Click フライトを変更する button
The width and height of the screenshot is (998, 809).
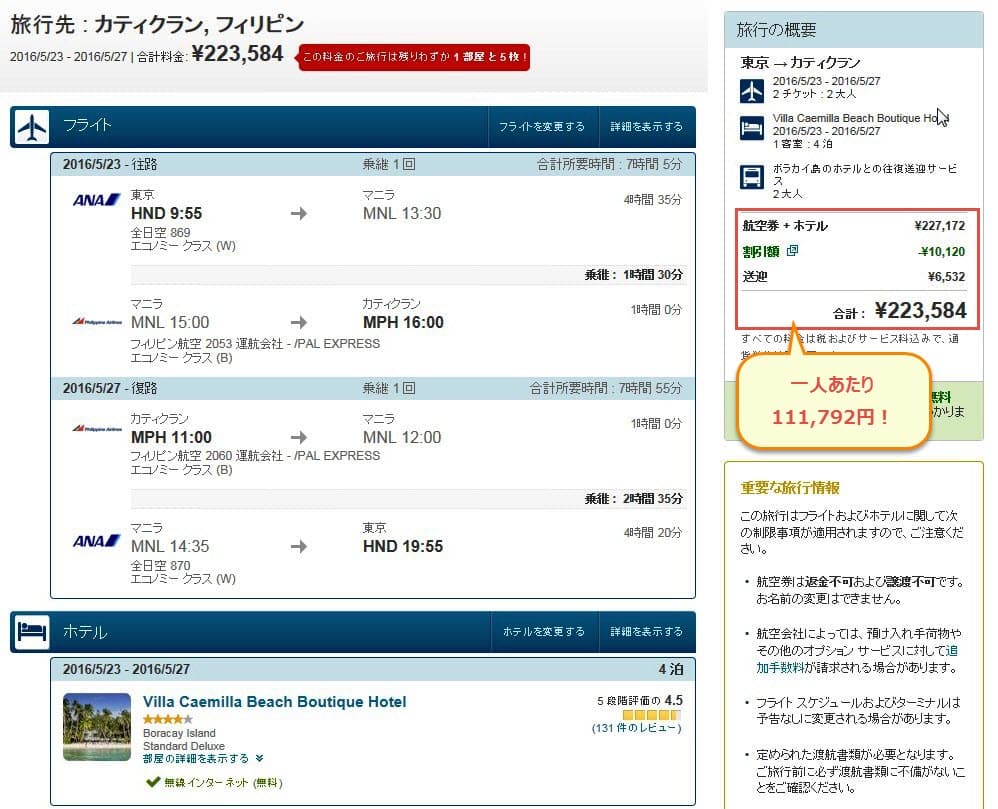click(x=542, y=127)
